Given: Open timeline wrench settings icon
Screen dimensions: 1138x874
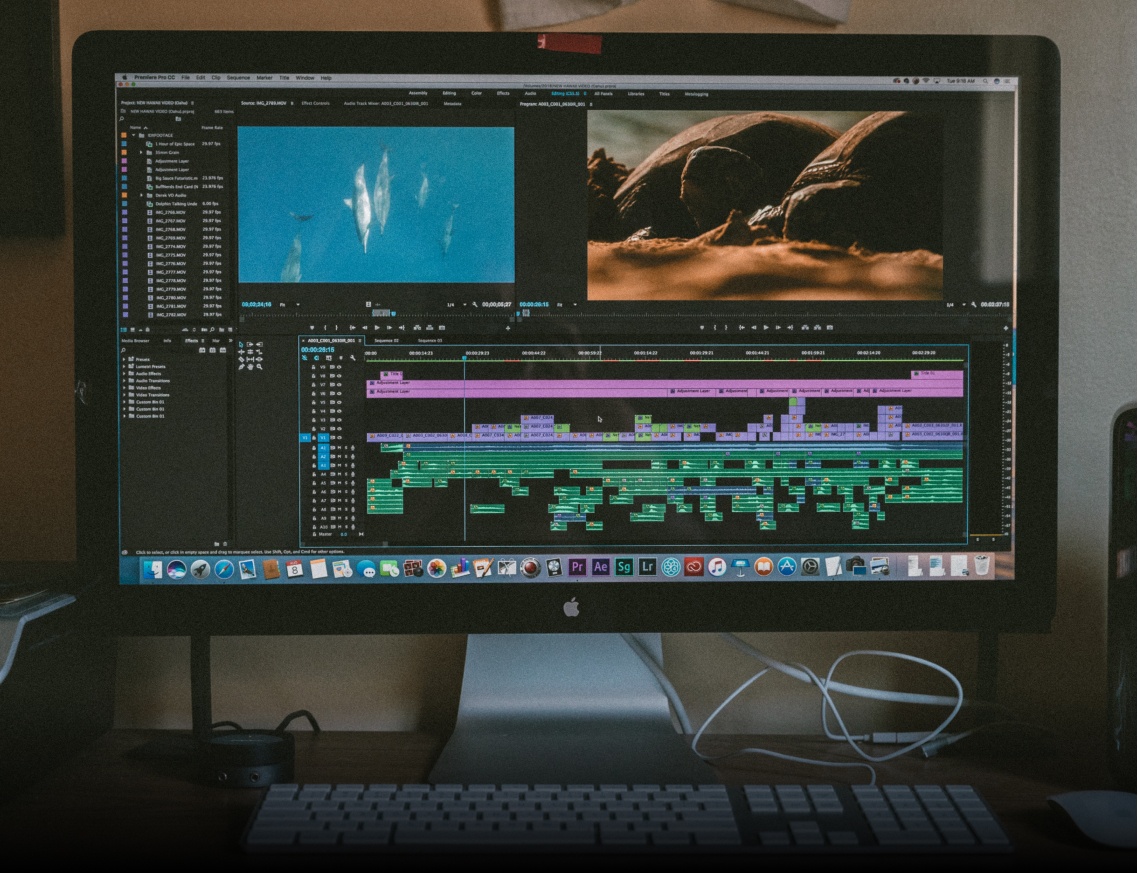Looking at the screenshot, I should coord(352,358).
